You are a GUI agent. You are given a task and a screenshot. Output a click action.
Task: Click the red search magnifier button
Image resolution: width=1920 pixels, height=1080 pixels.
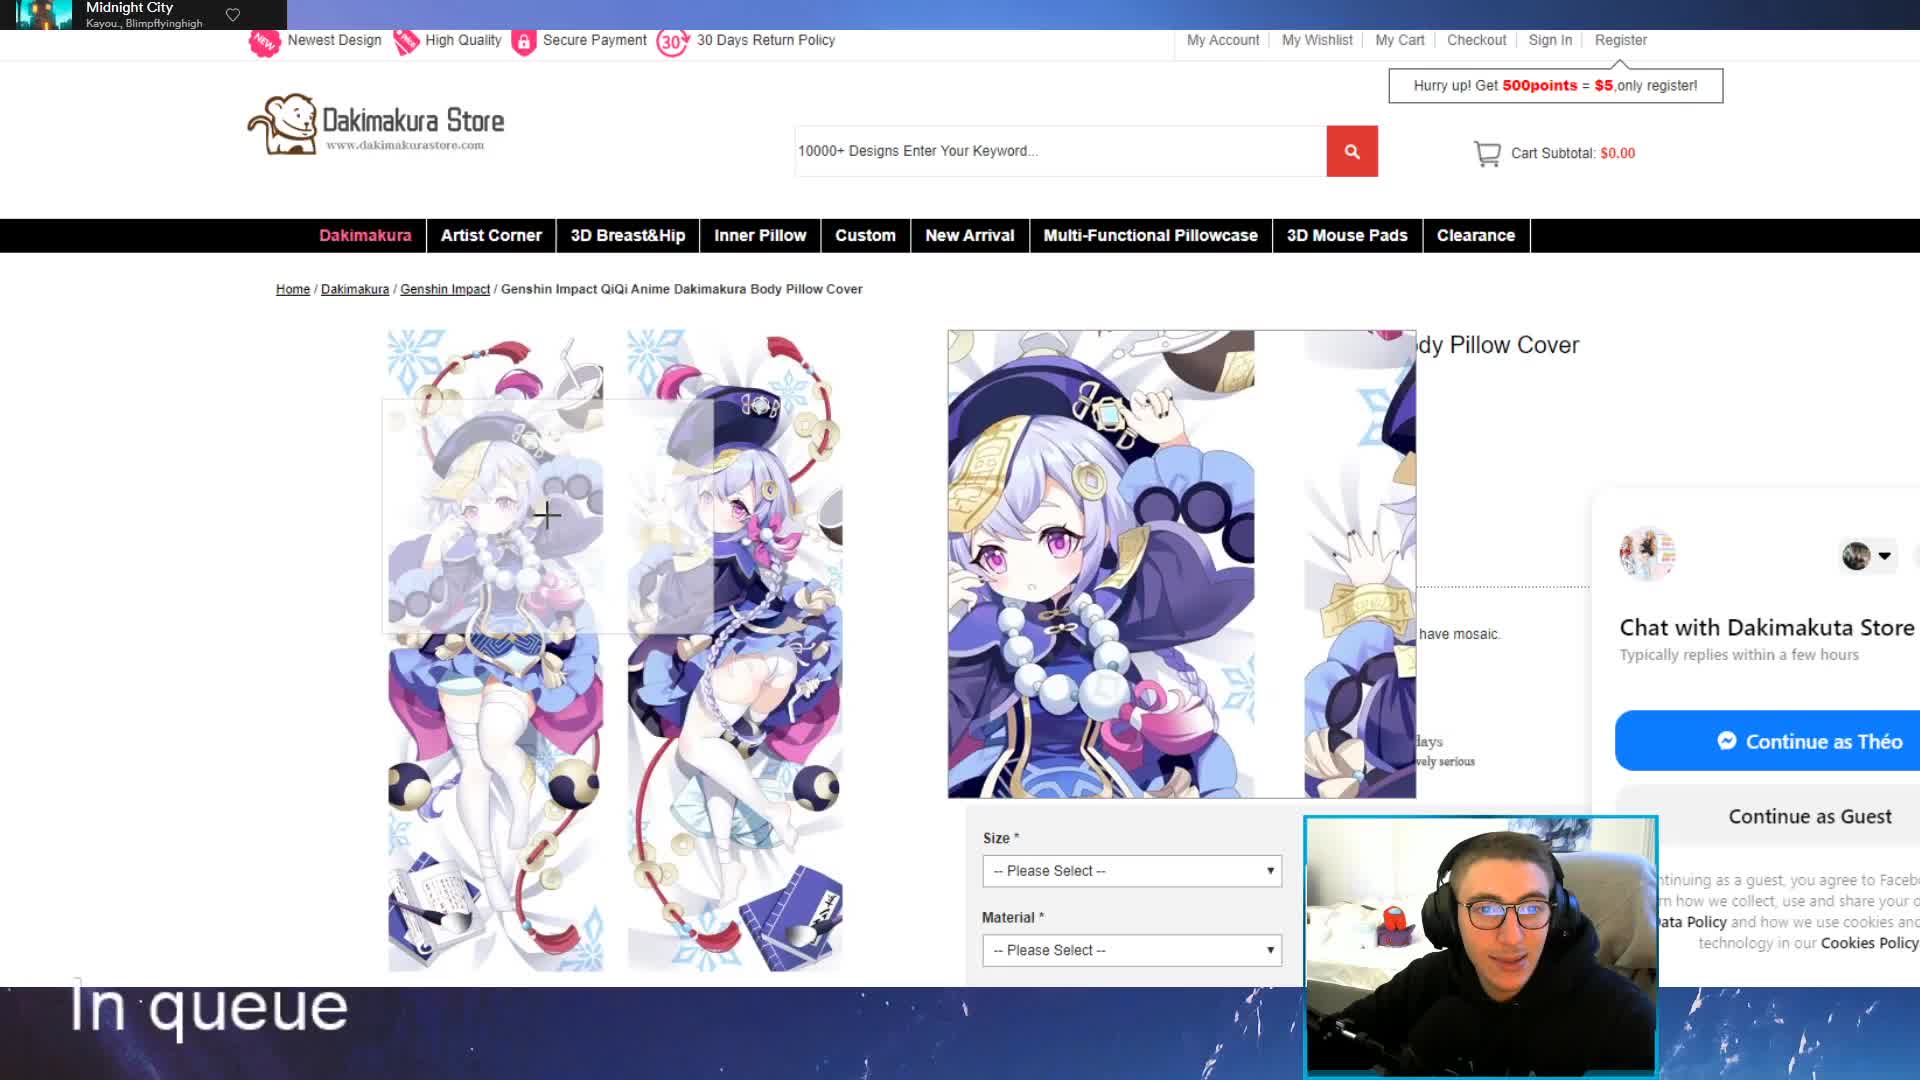tap(1352, 151)
